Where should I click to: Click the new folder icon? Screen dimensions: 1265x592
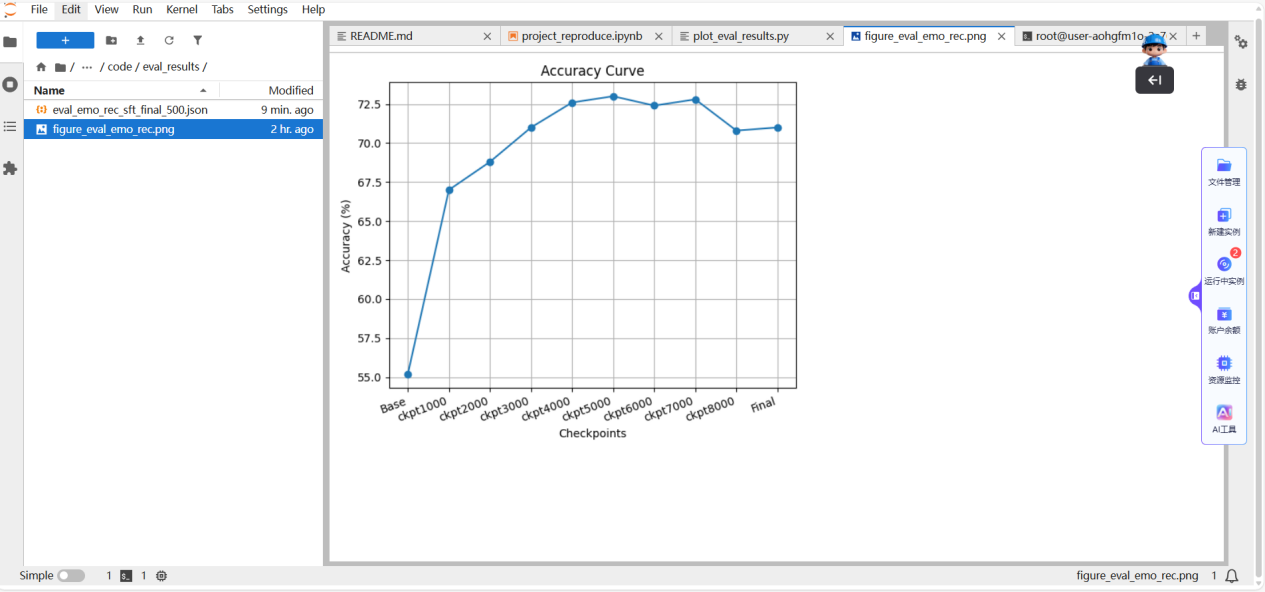(x=111, y=41)
